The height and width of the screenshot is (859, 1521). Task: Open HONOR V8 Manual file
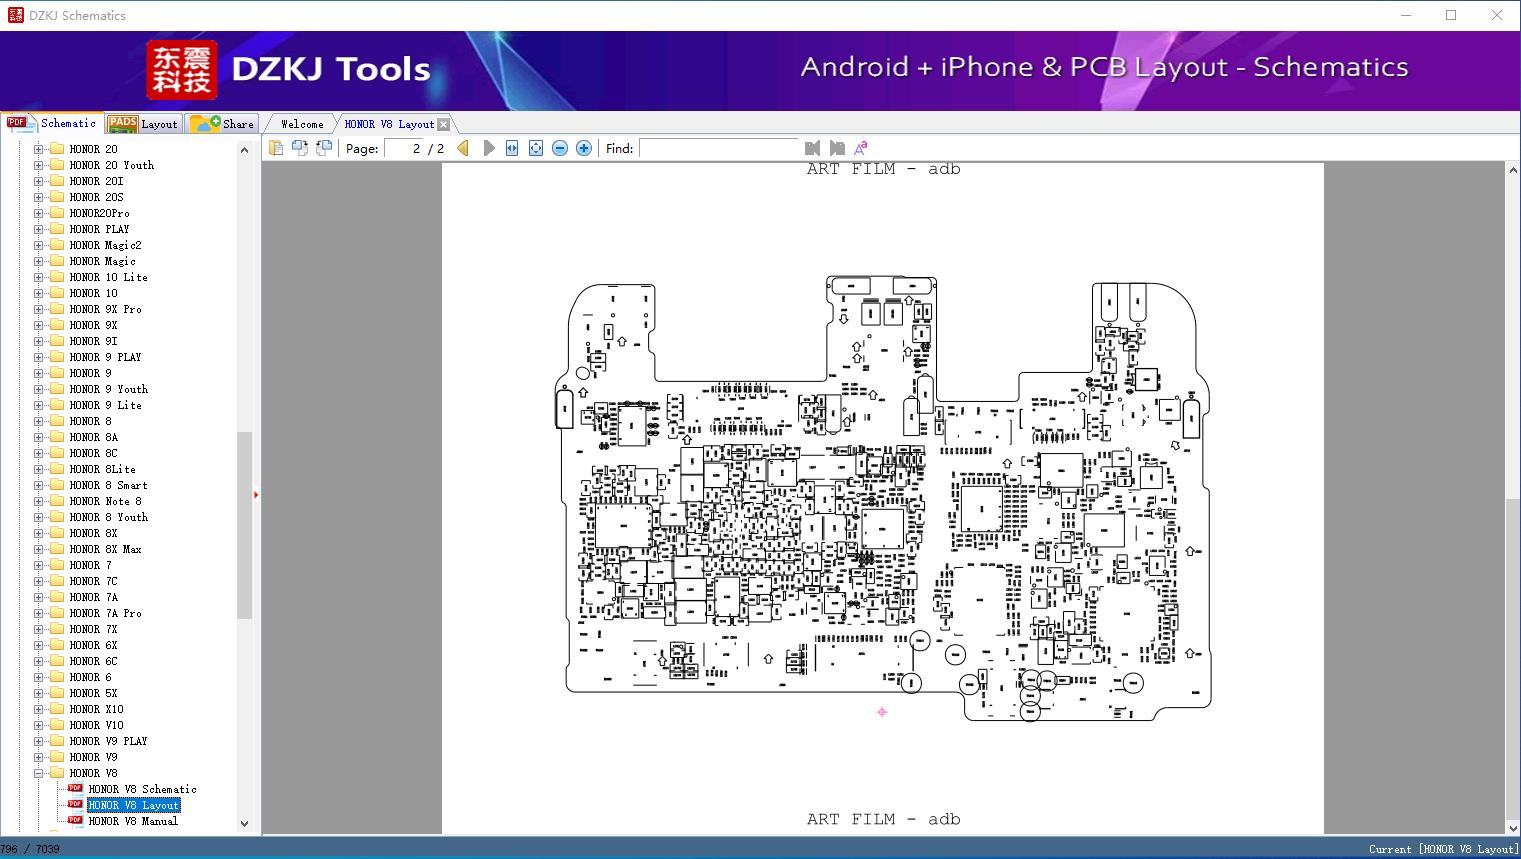point(133,821)
